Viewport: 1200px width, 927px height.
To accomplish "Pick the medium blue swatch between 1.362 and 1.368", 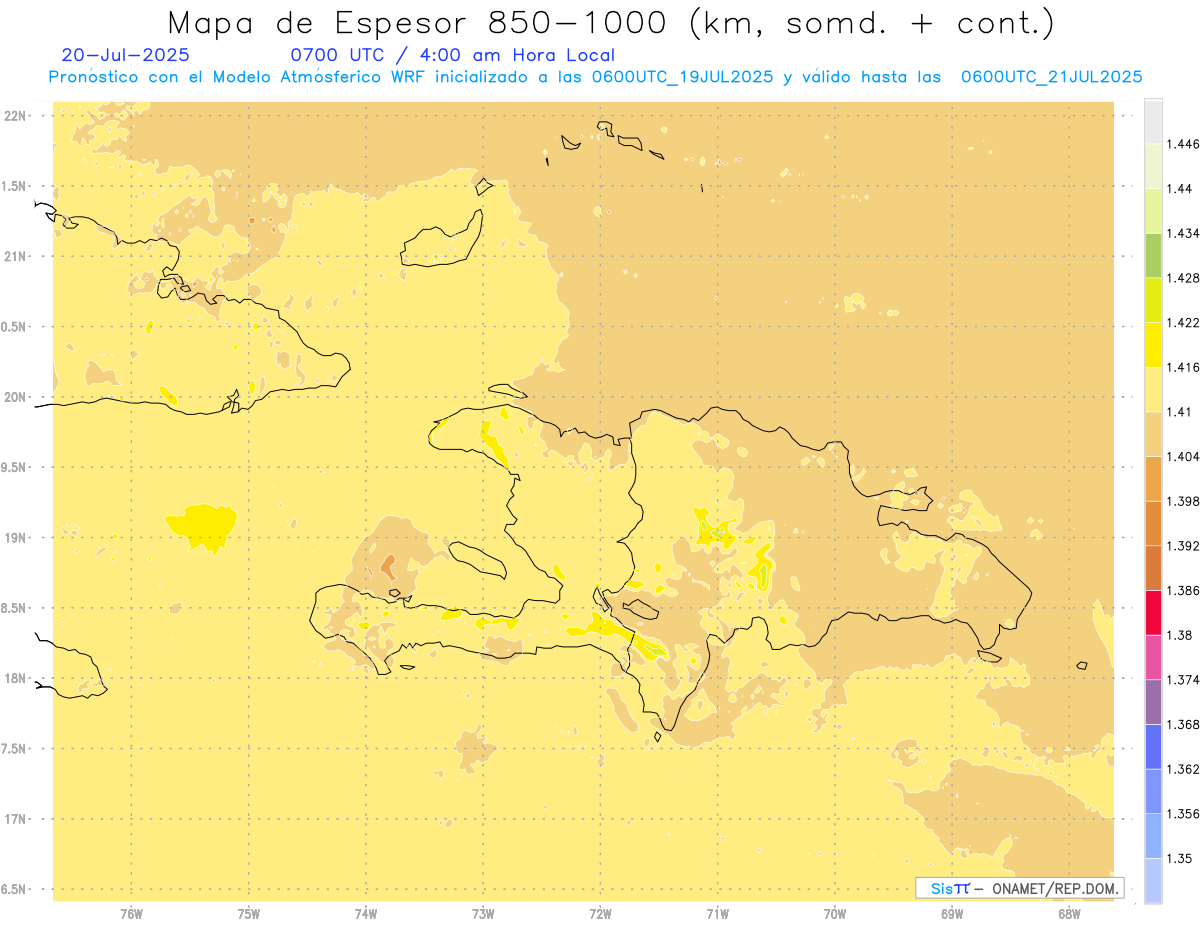I will click(1153, 747).
